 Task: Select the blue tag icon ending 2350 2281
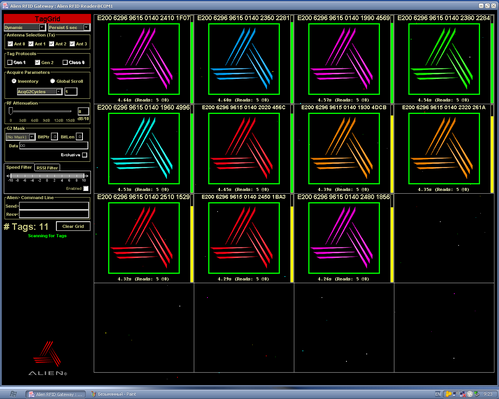click(244, 59)
